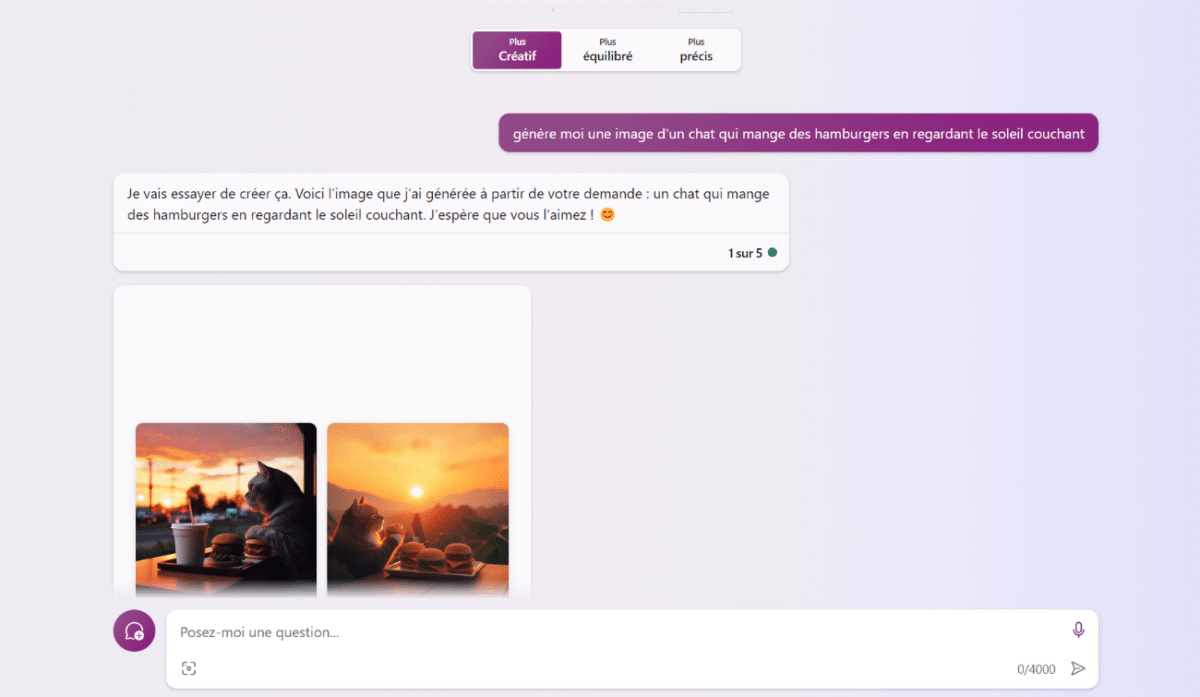Send the message via the paper plane icon
The height and width of the screenshot is (697, 1200).
1078,668
